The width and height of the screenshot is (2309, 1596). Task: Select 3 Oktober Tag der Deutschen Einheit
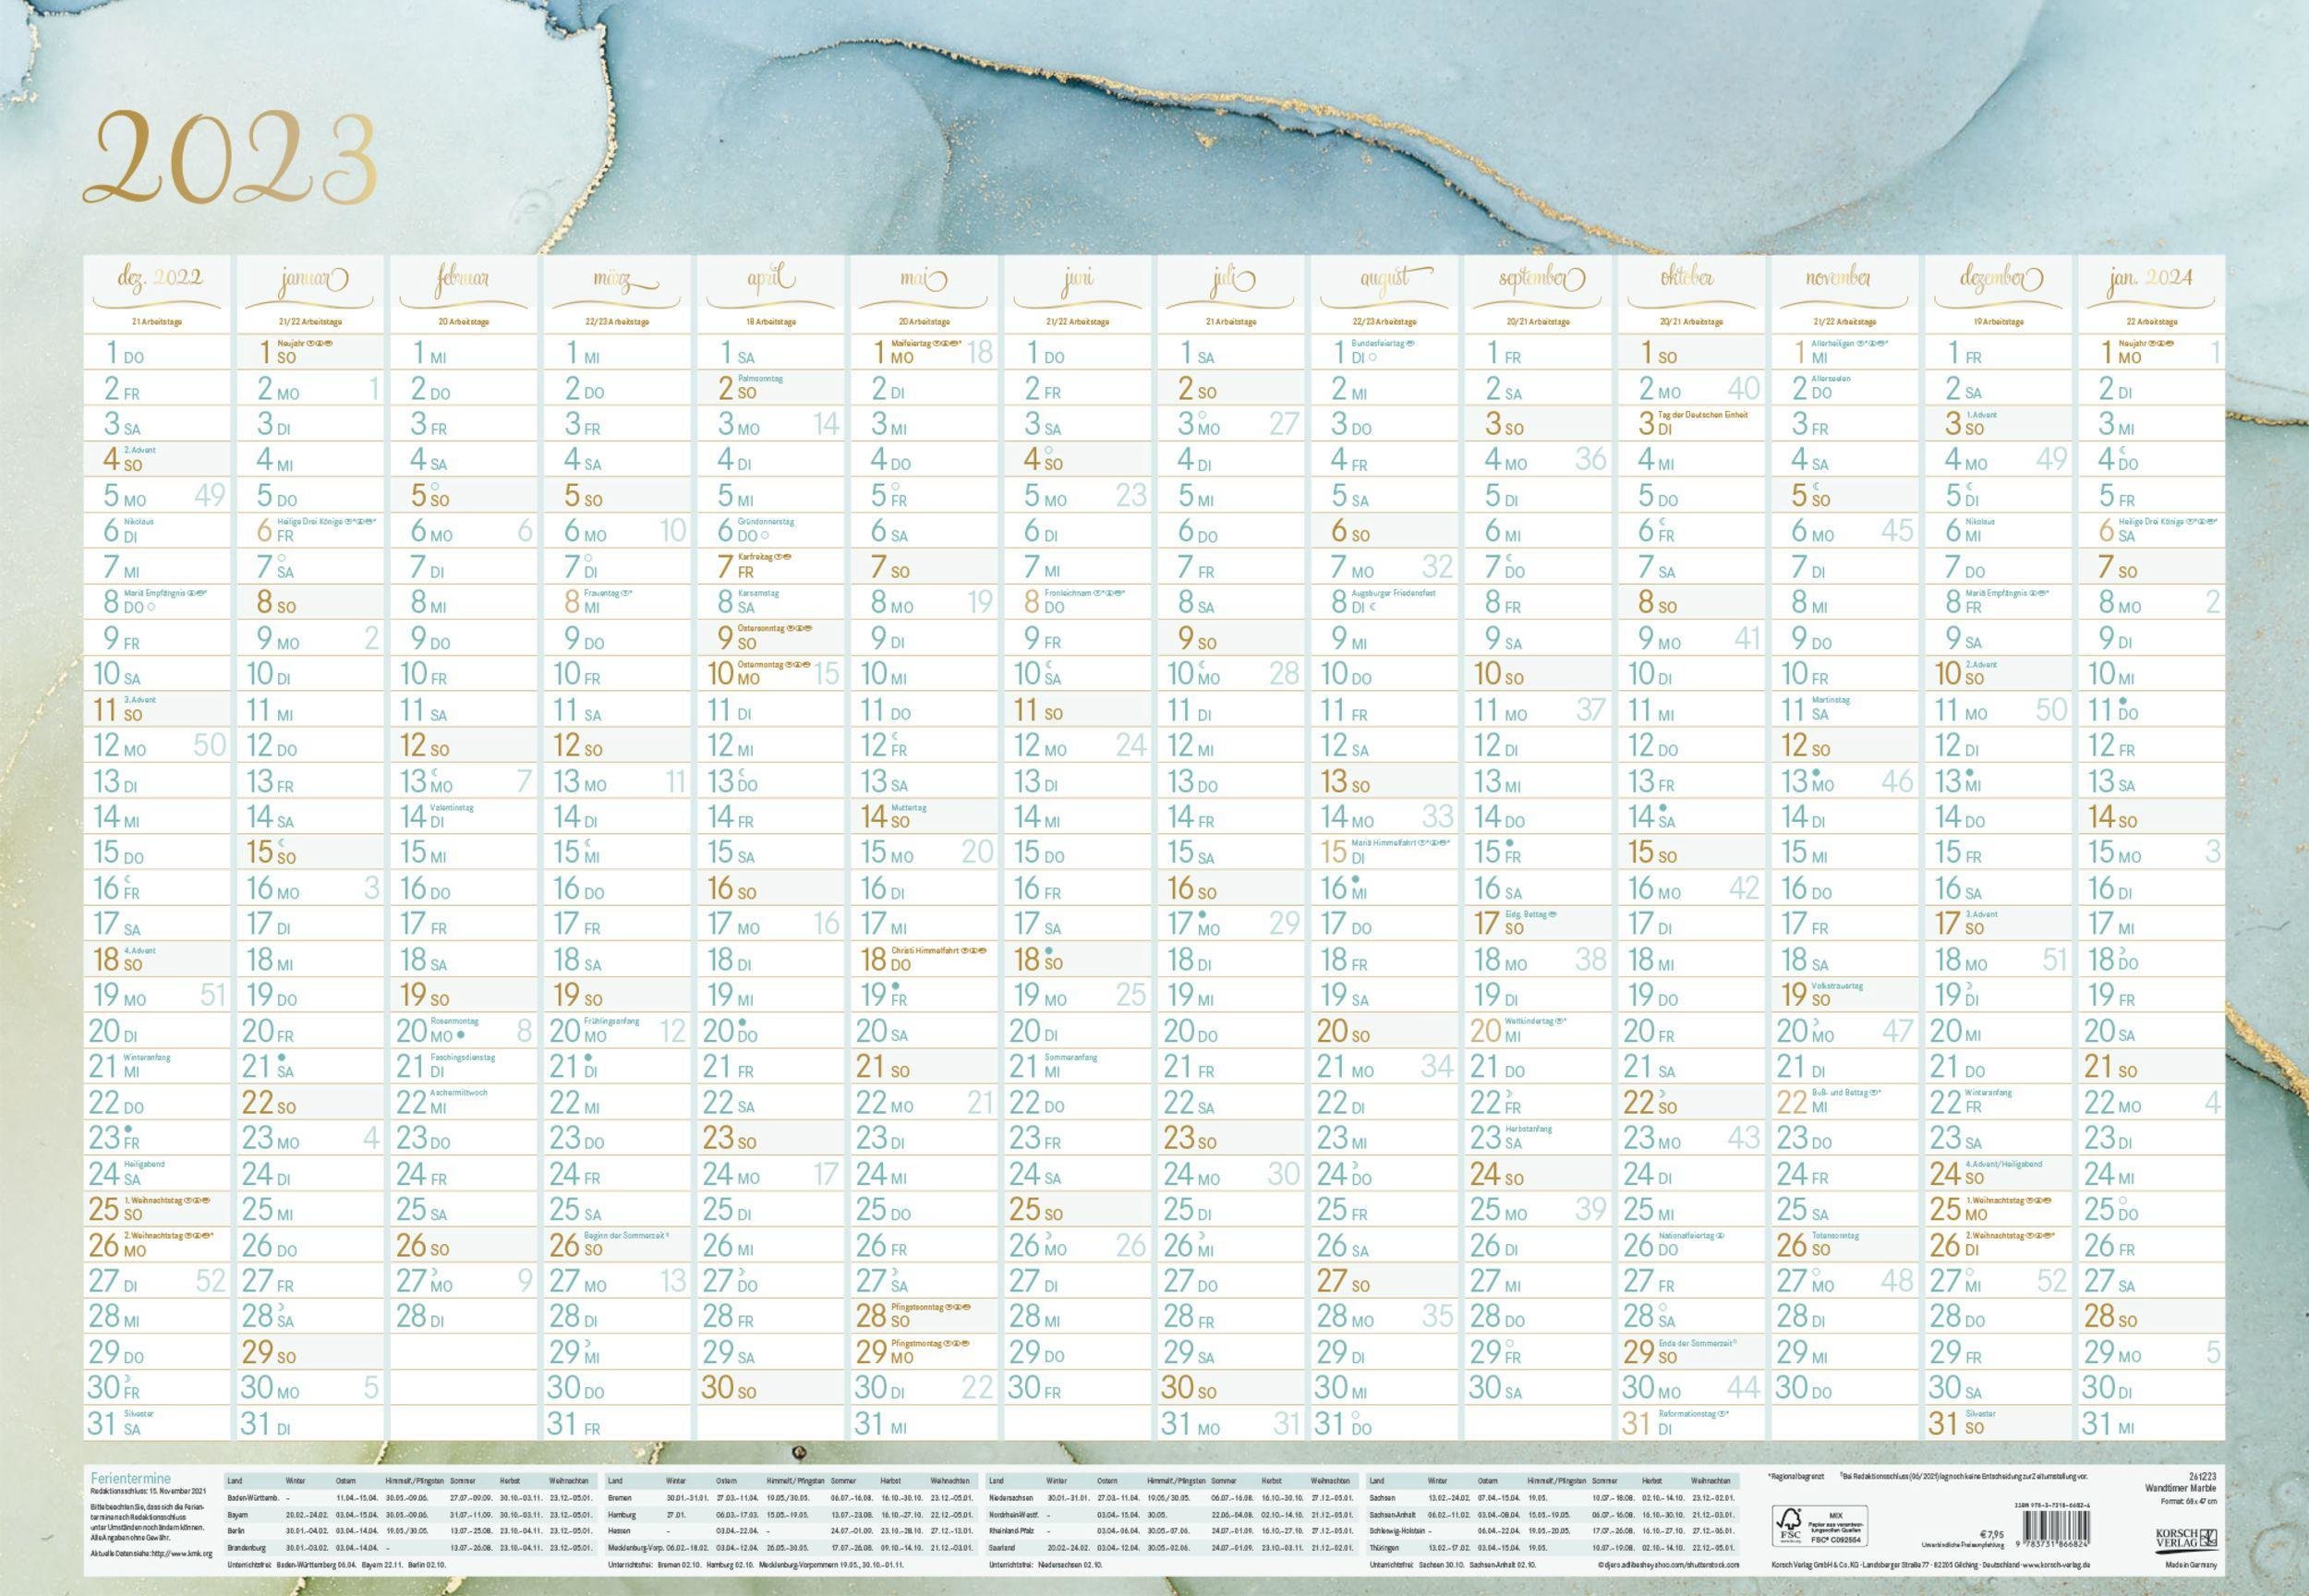click(1690, 422)
